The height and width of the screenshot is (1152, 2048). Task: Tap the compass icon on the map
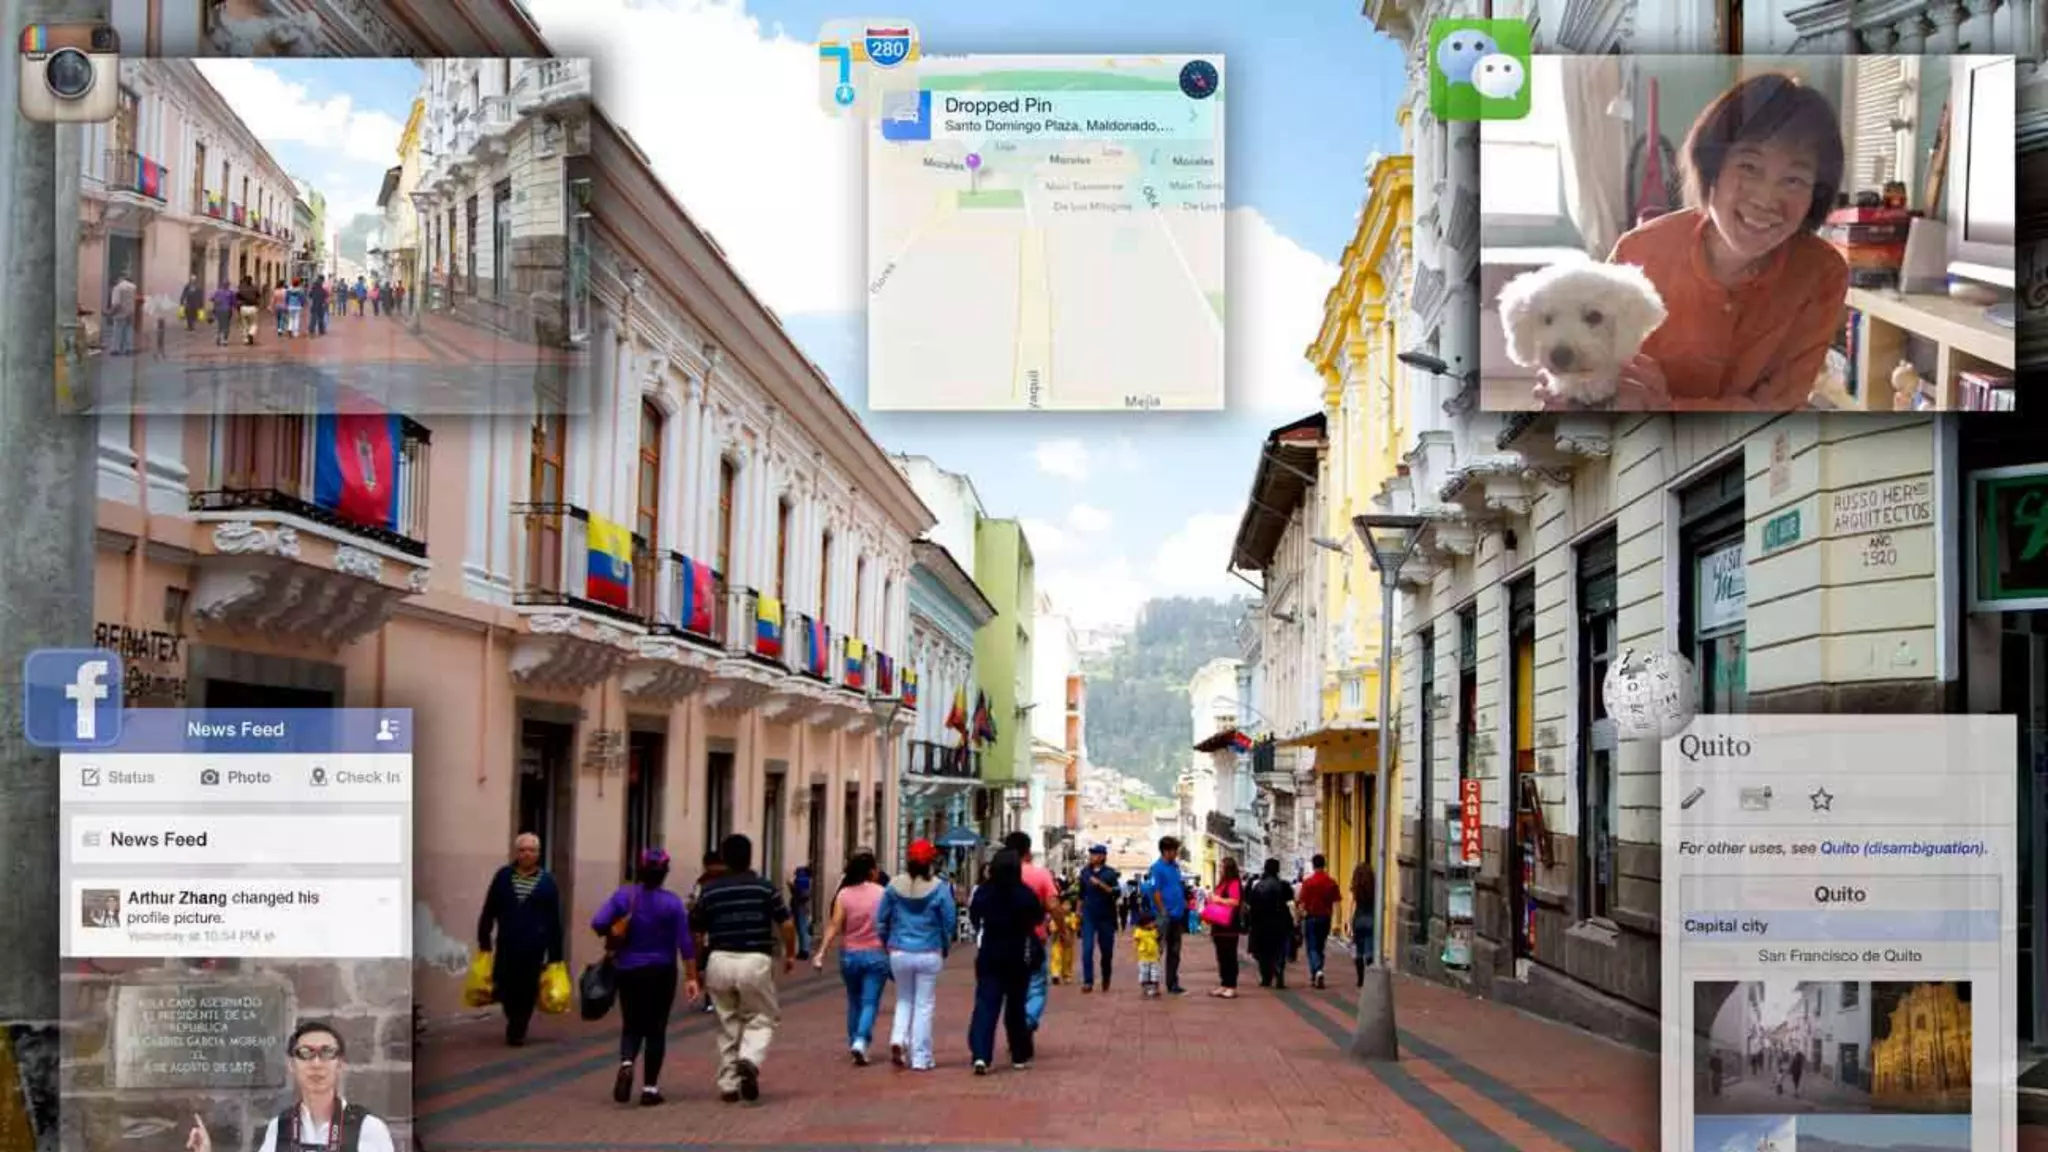click(1198, 78)
